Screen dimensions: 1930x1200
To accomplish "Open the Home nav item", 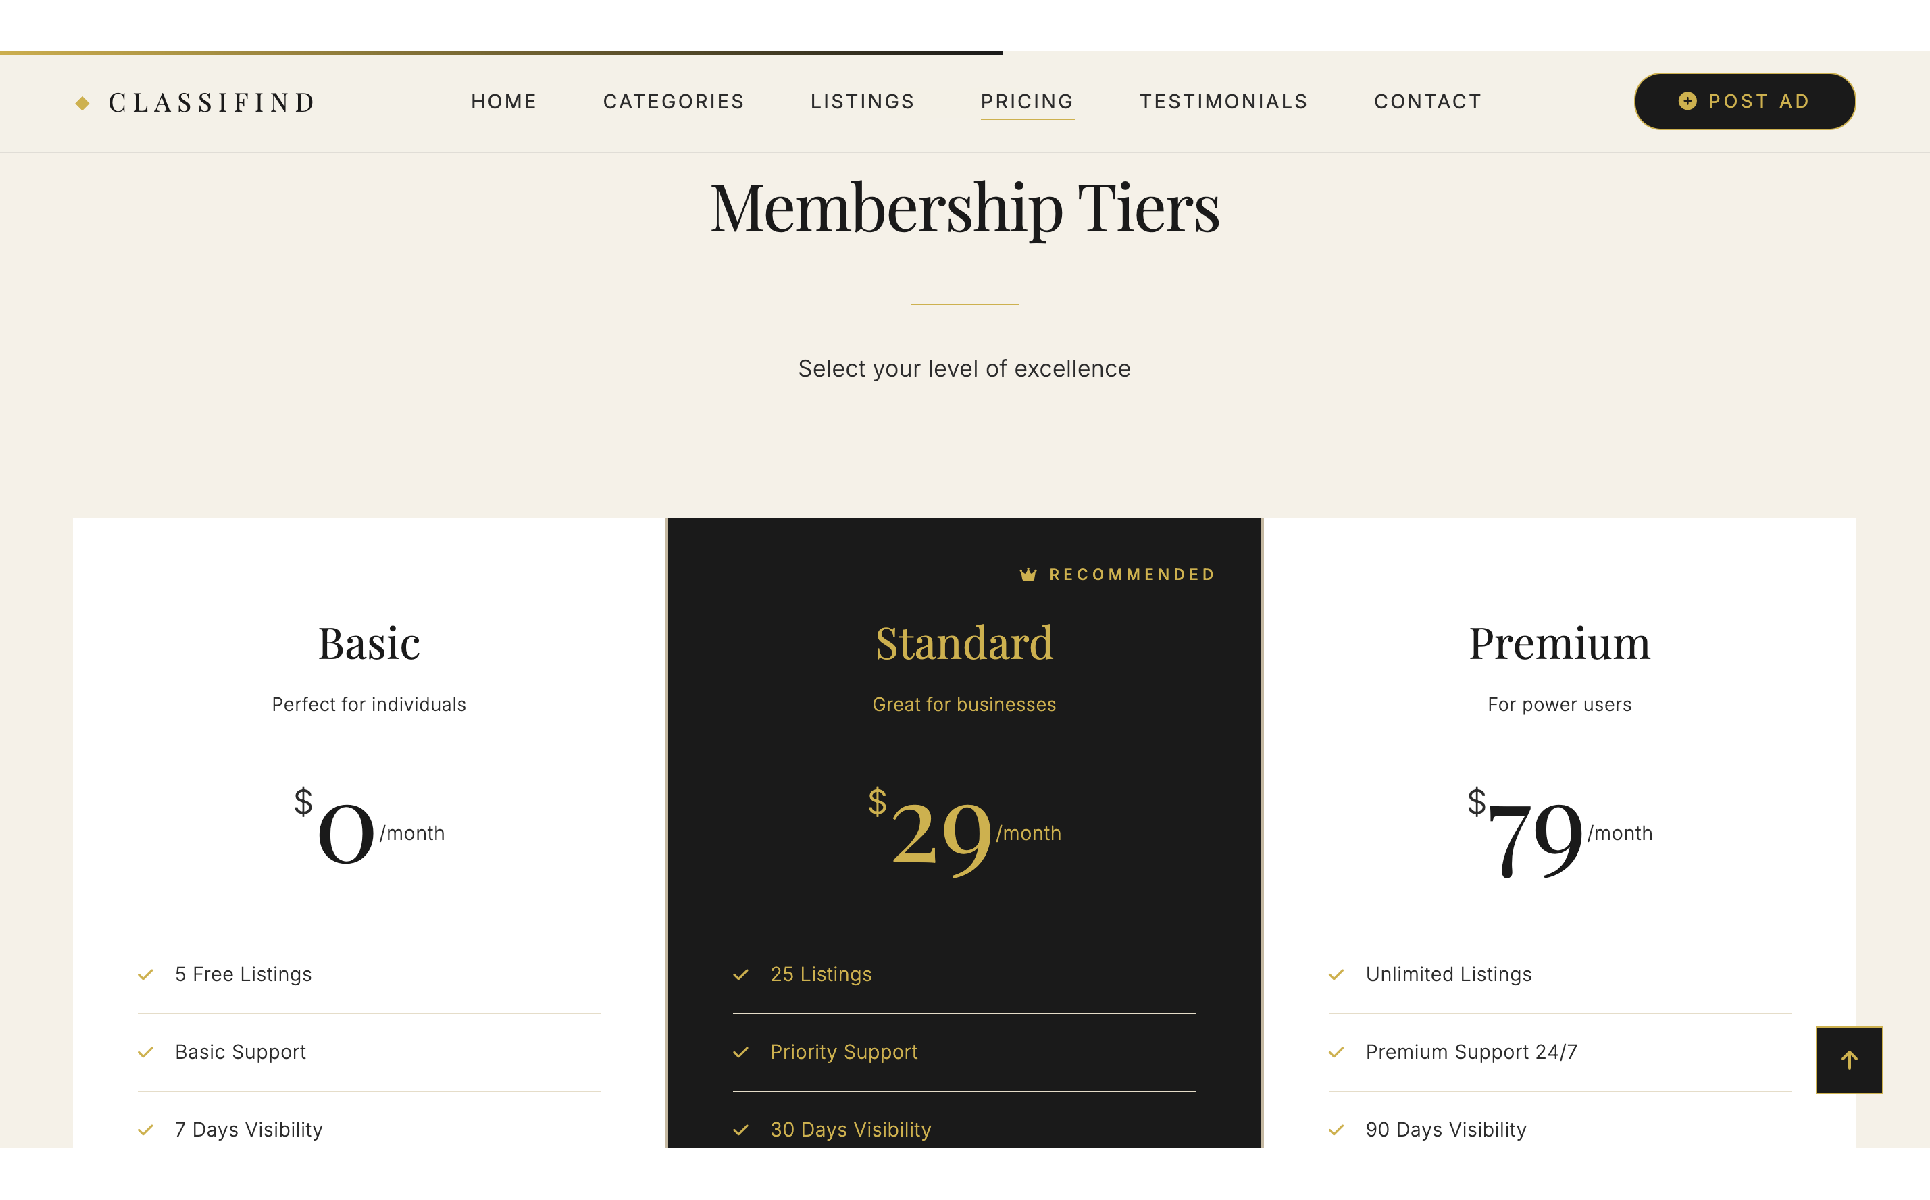I will (504, 102).
